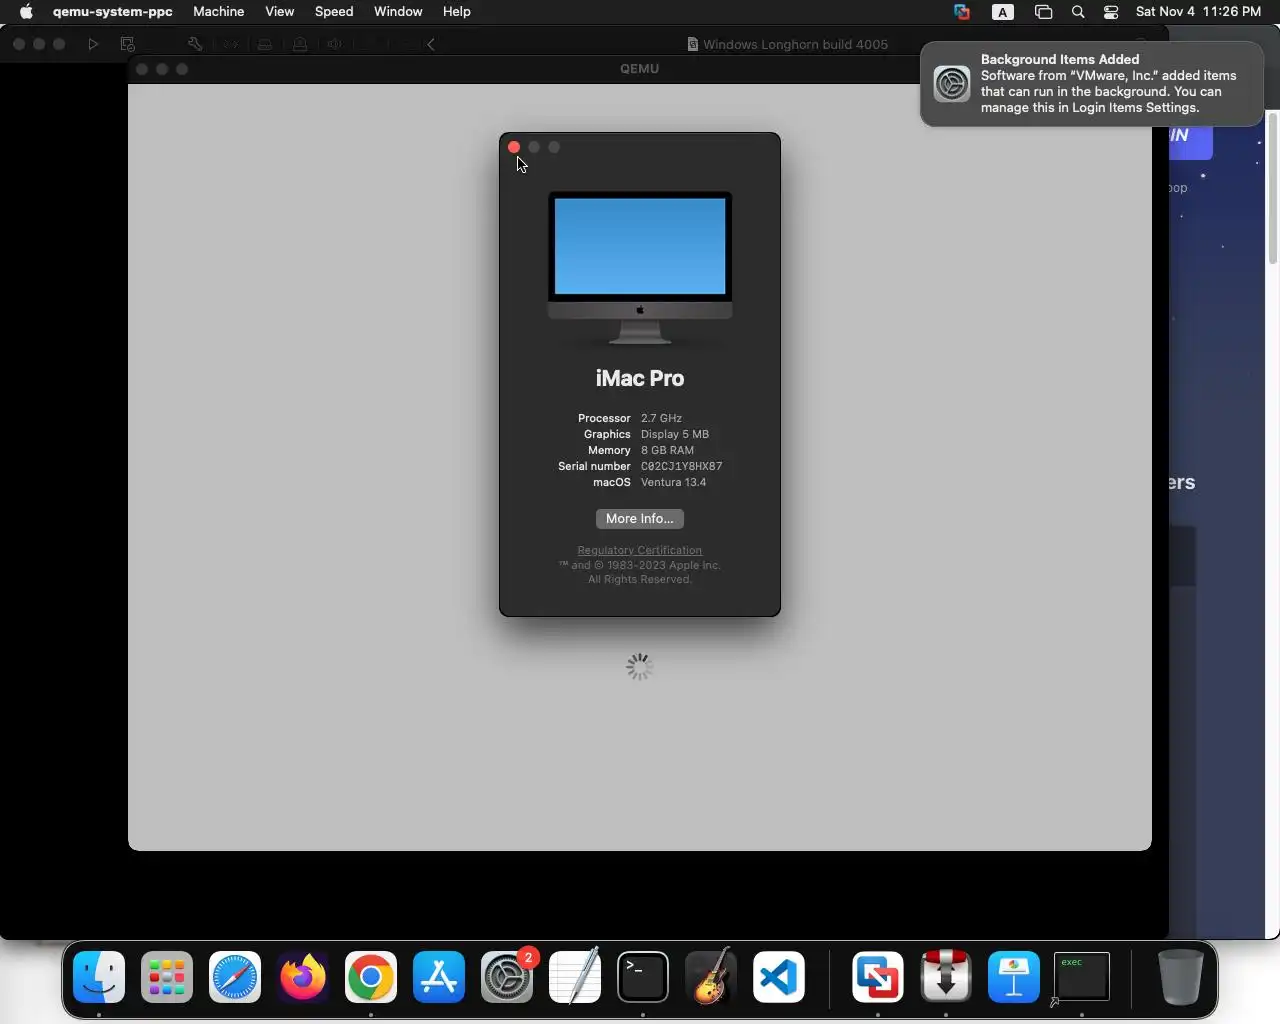Click the play button in VMware toolbar

pyautogui.click(x=93, y=44)
